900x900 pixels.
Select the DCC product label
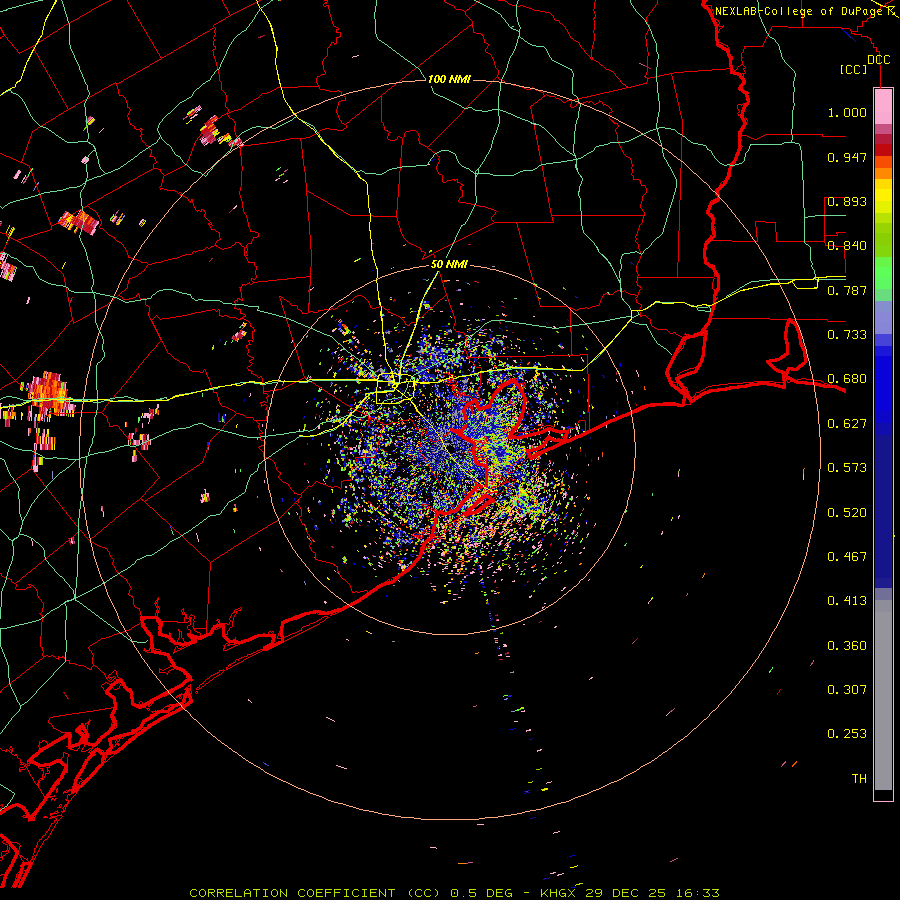click(878, 60)
